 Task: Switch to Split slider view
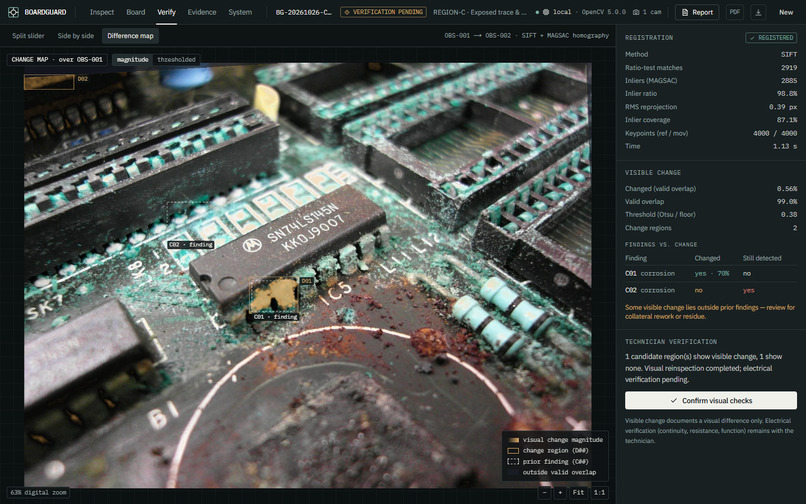(x=28, y=36)
